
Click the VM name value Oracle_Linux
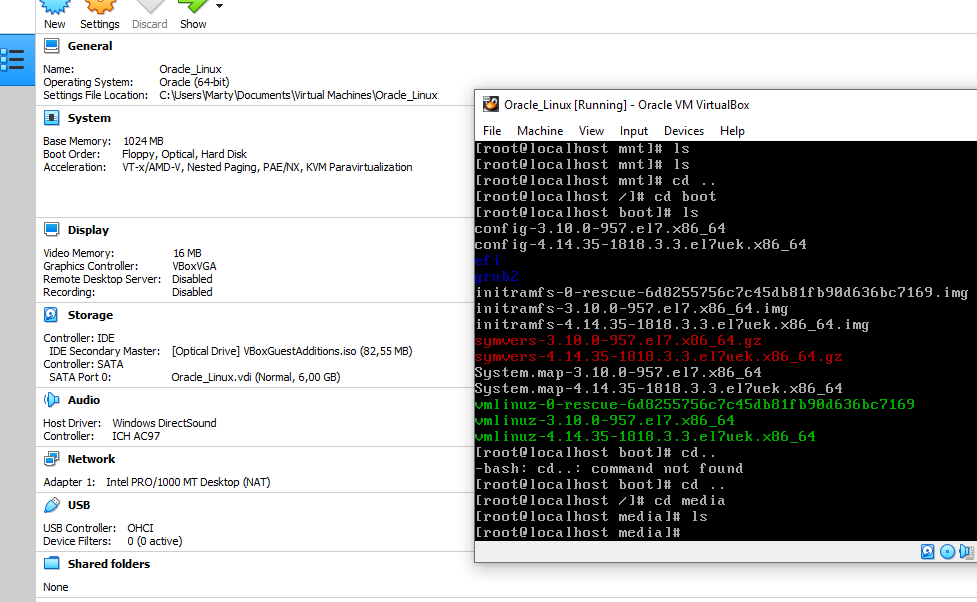[x=190, y=69]
